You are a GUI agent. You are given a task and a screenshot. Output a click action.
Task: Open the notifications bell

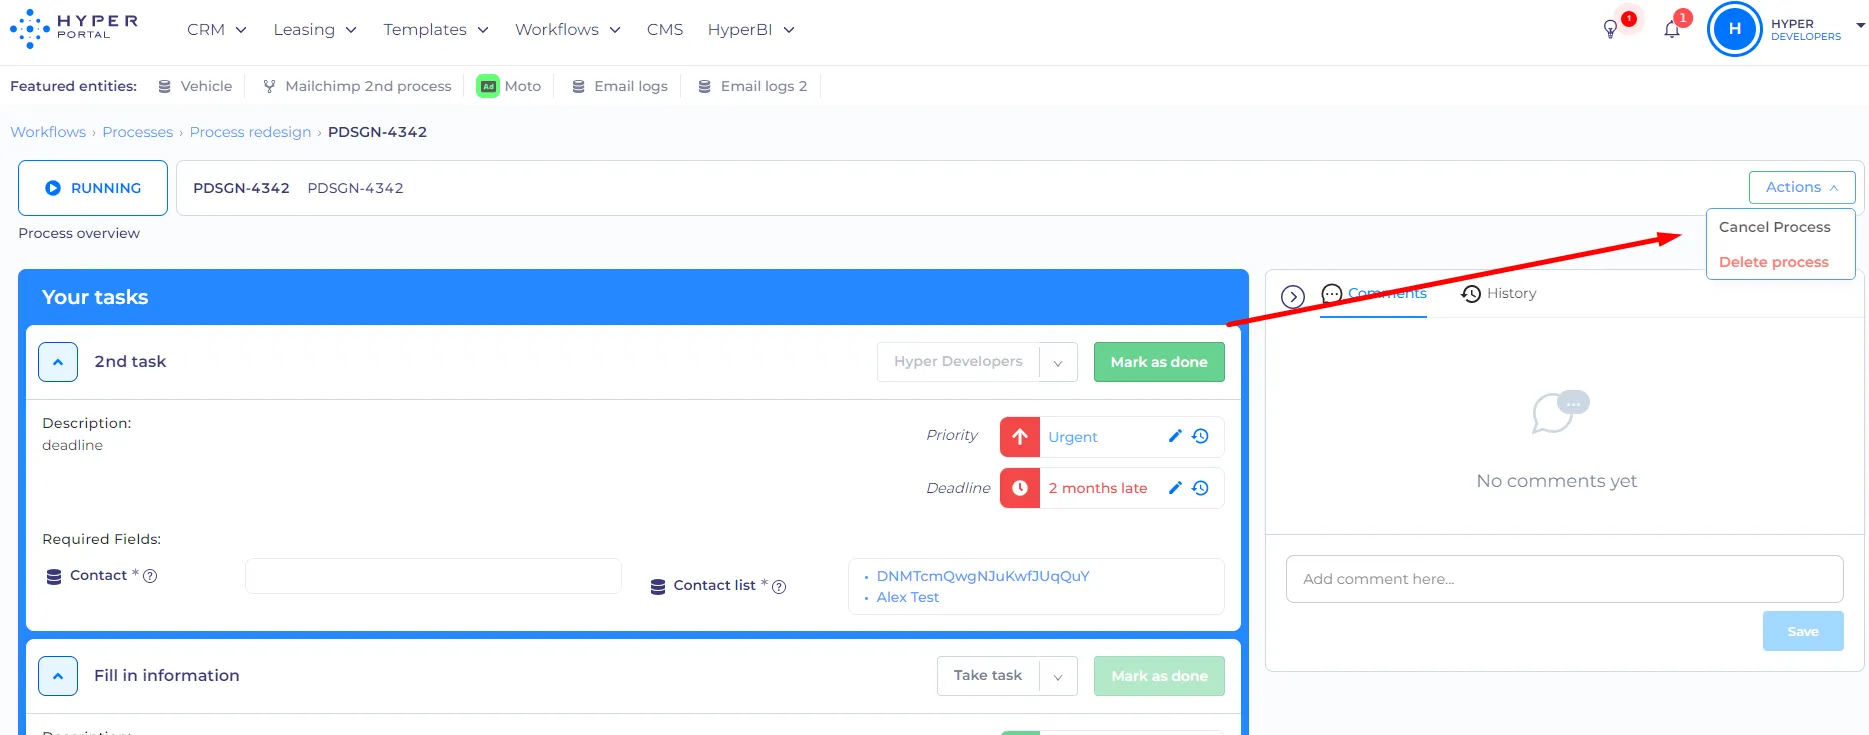click(1672, 29)
